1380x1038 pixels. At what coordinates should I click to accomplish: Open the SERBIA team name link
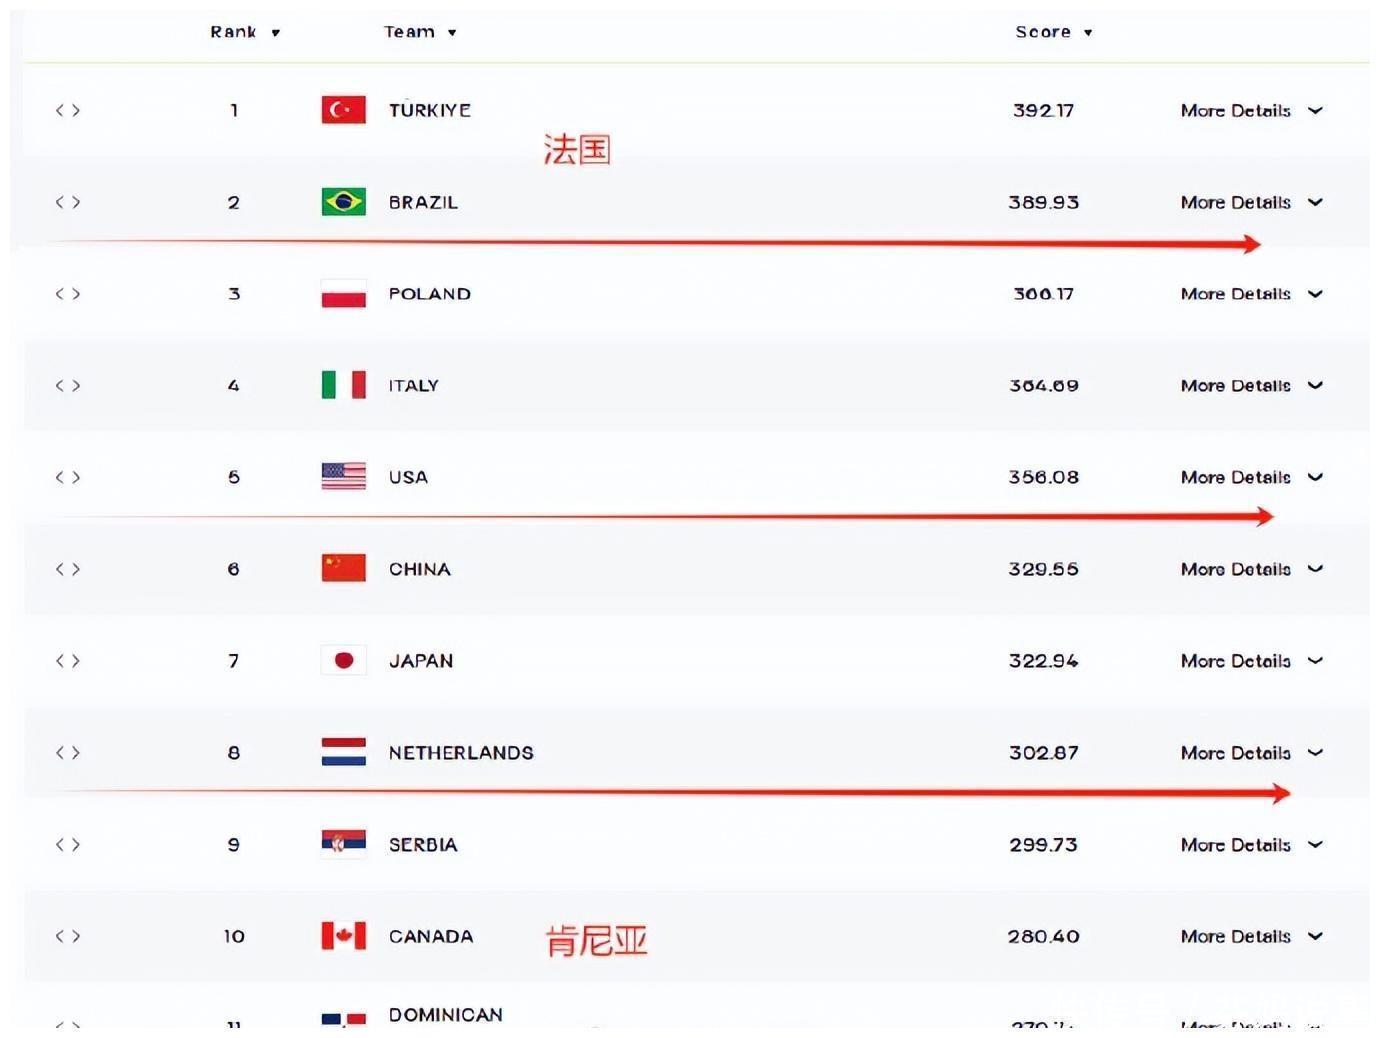tap(423, 845)
